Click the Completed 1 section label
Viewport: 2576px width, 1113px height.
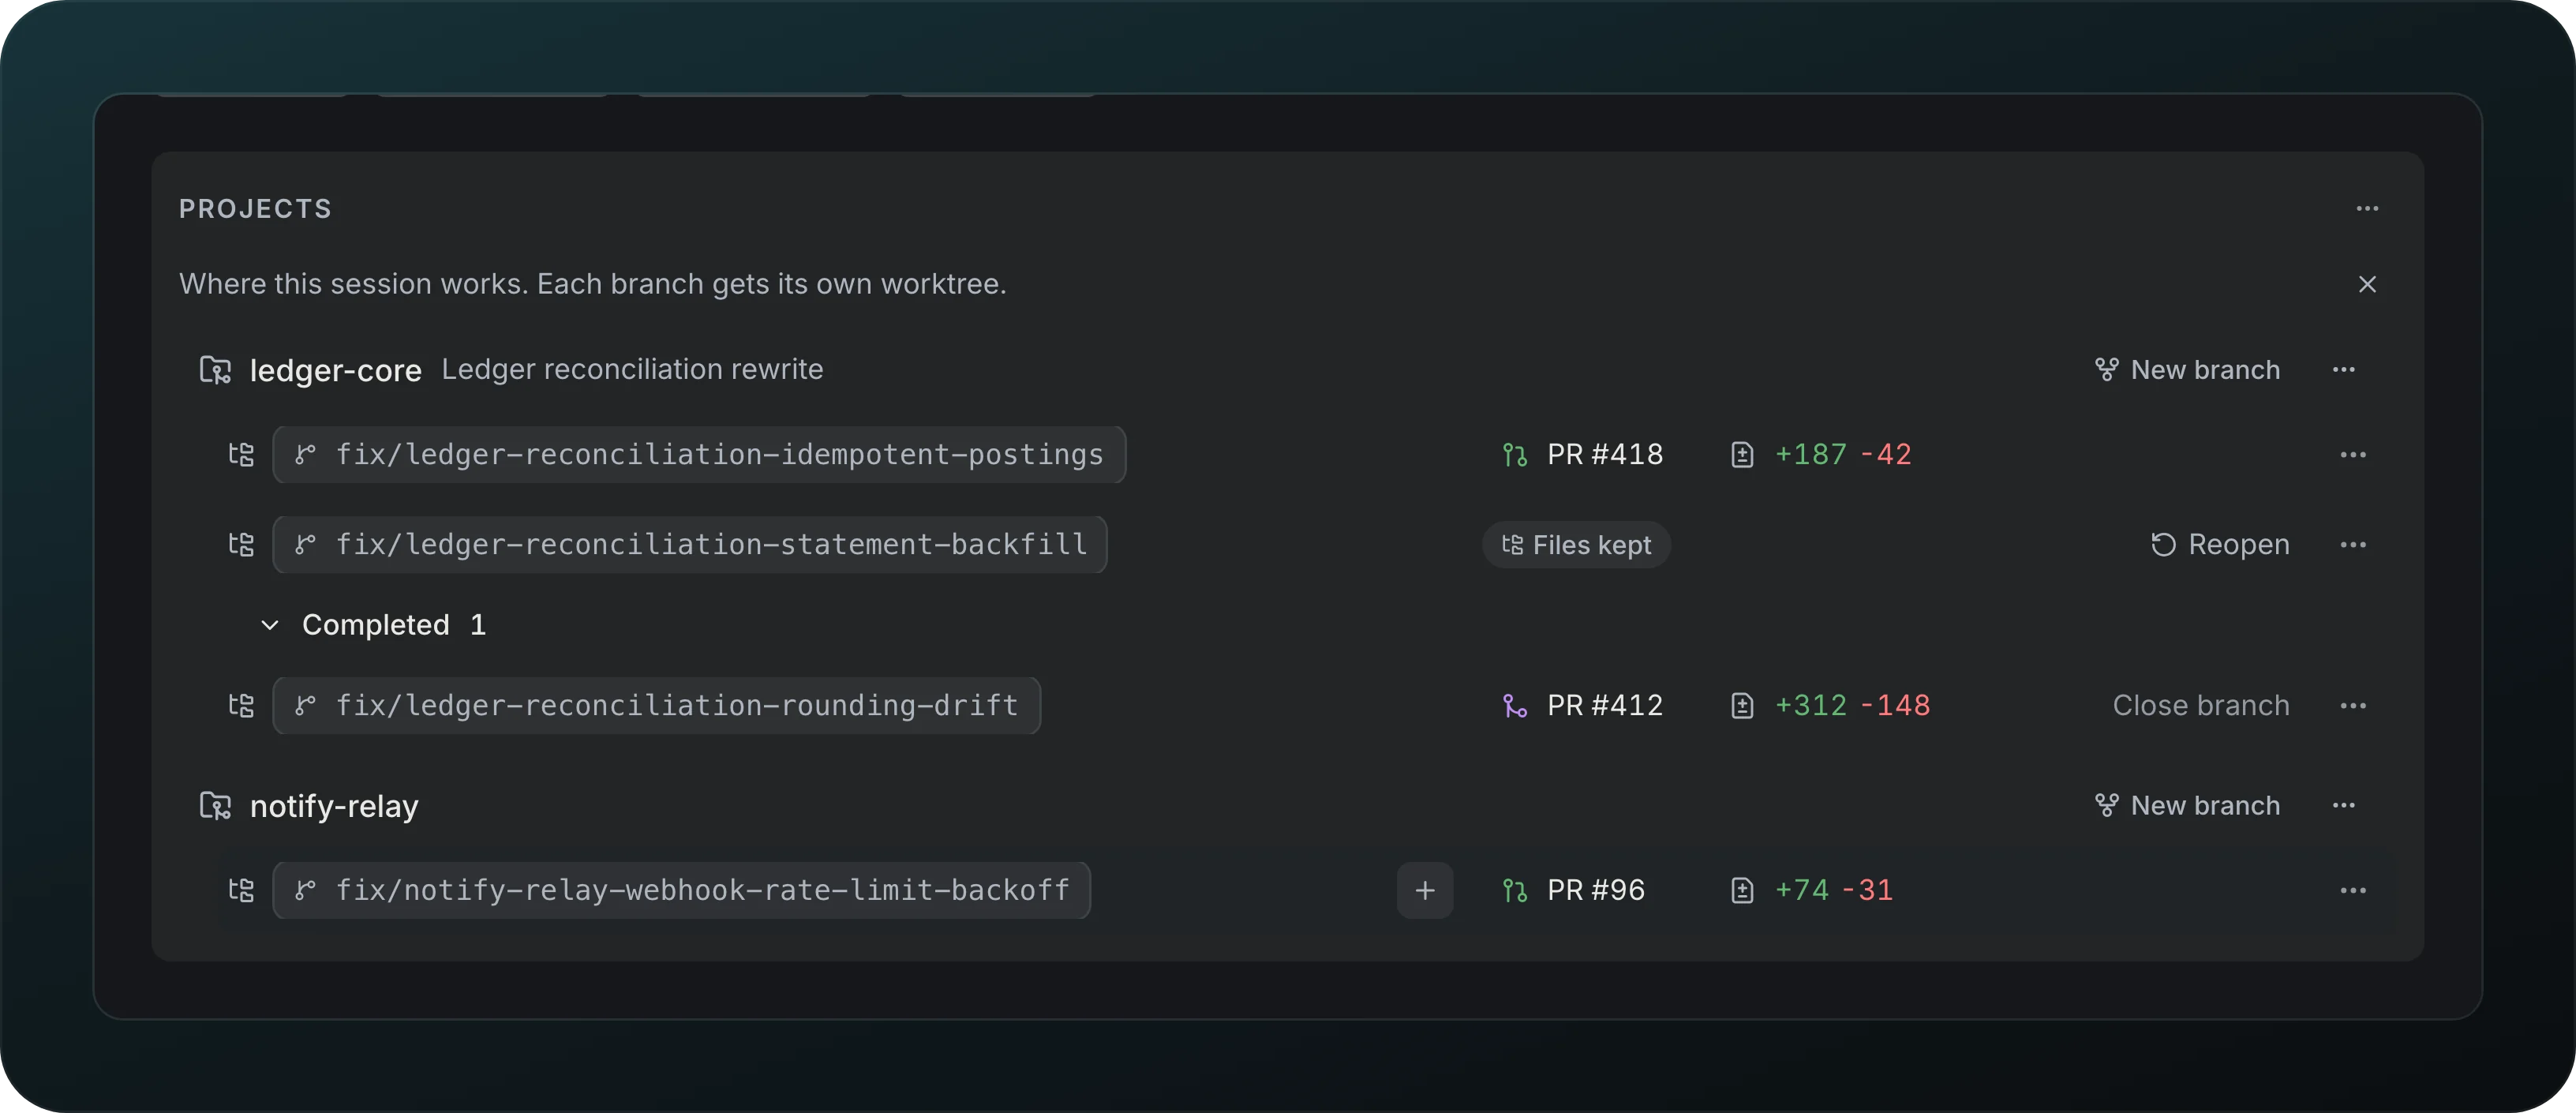click(x=394, y=625)
